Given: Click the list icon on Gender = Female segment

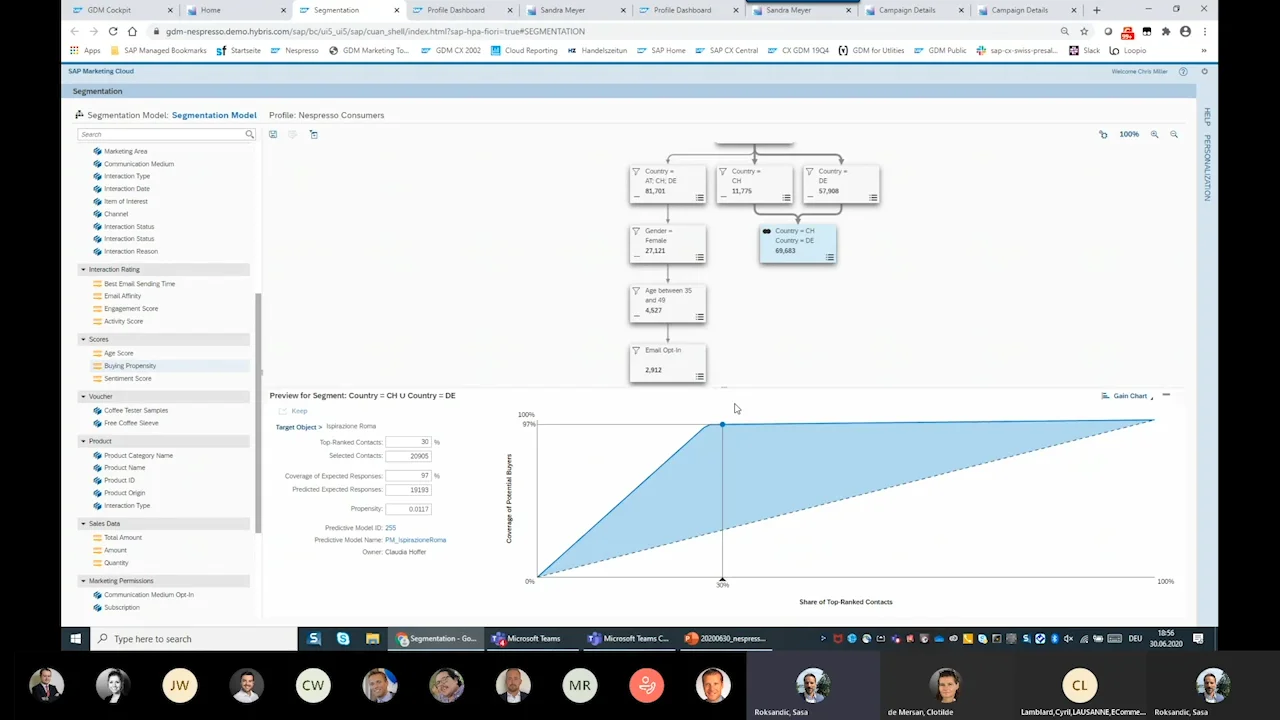Looking at the screenshot, I should (x=700, y=258).
